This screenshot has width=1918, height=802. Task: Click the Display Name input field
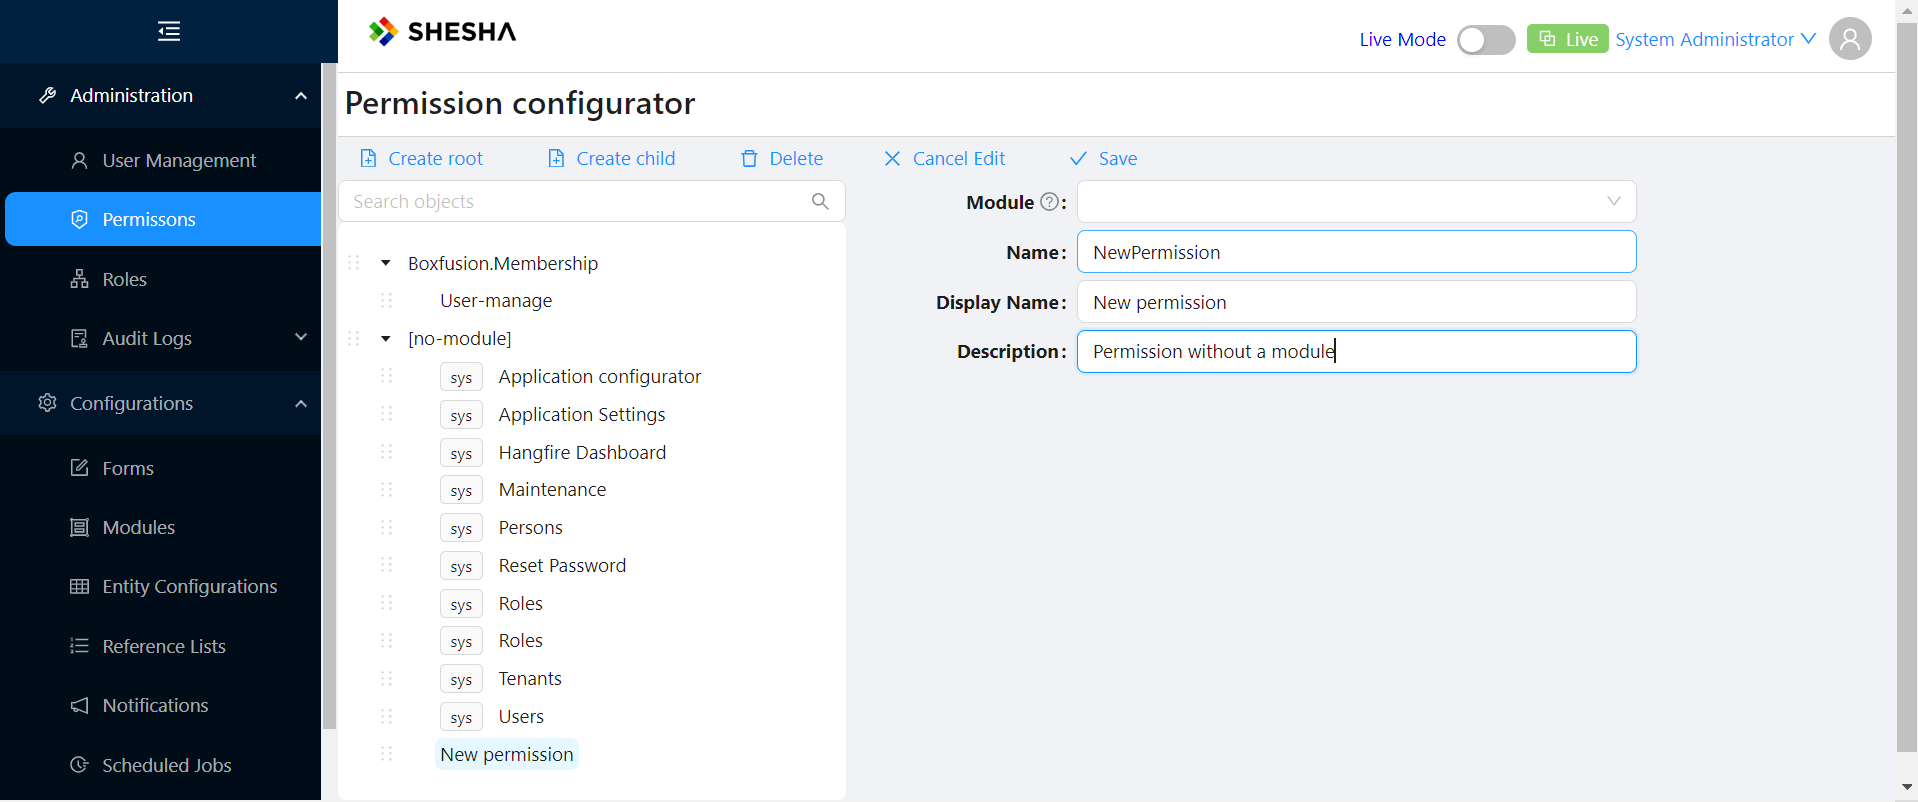pyautogui.click(x=1356, y=302)
